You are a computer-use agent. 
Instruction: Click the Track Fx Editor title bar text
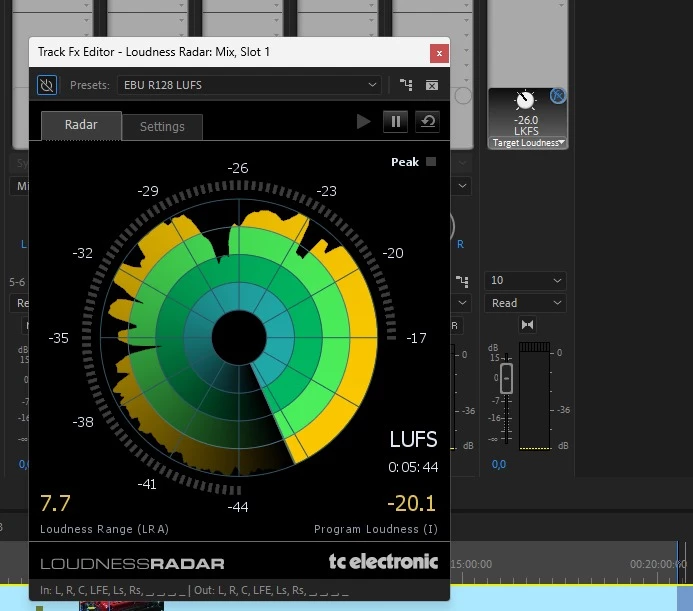pyautogui.click(x=154, y=52)
